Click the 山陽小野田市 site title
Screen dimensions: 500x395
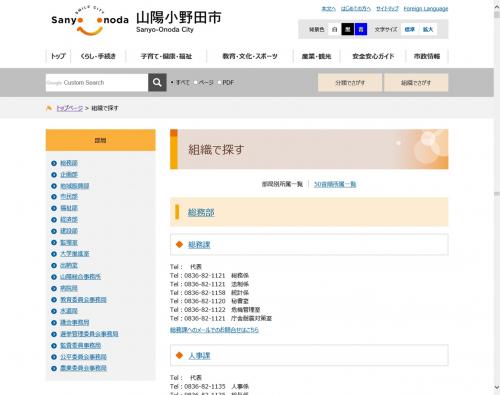[x=179, y=18]
